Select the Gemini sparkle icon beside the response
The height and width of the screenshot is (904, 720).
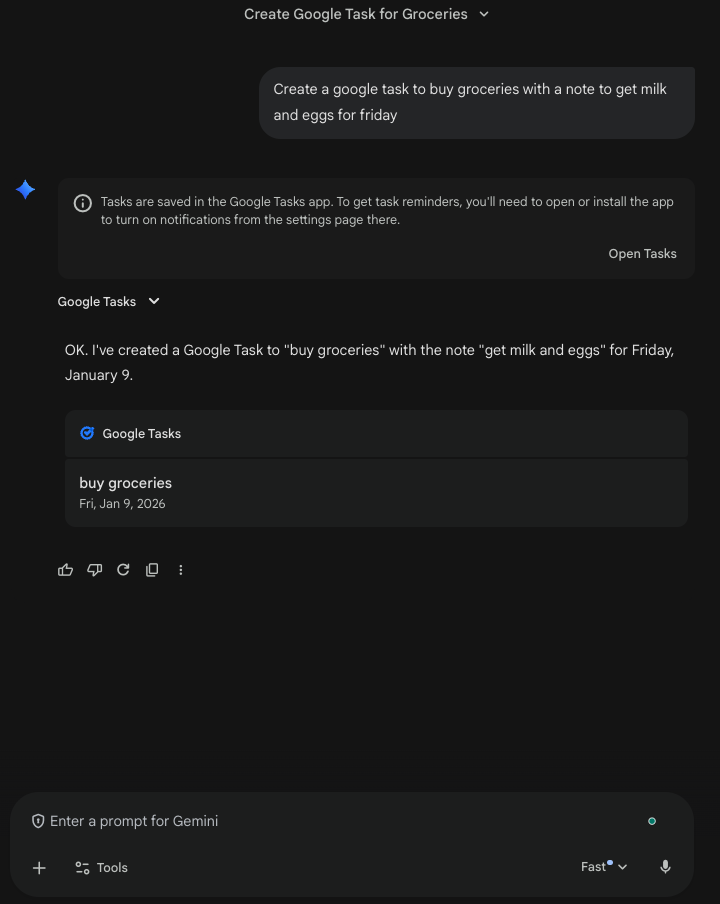pyautogui.click(x=25, y=189)
